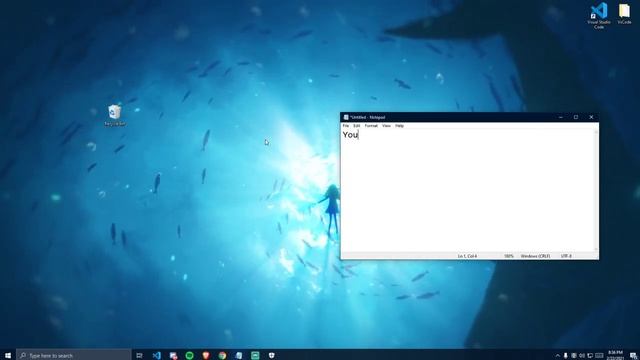Open Visual Studio Code from the taskbar

tap(157, 356)
